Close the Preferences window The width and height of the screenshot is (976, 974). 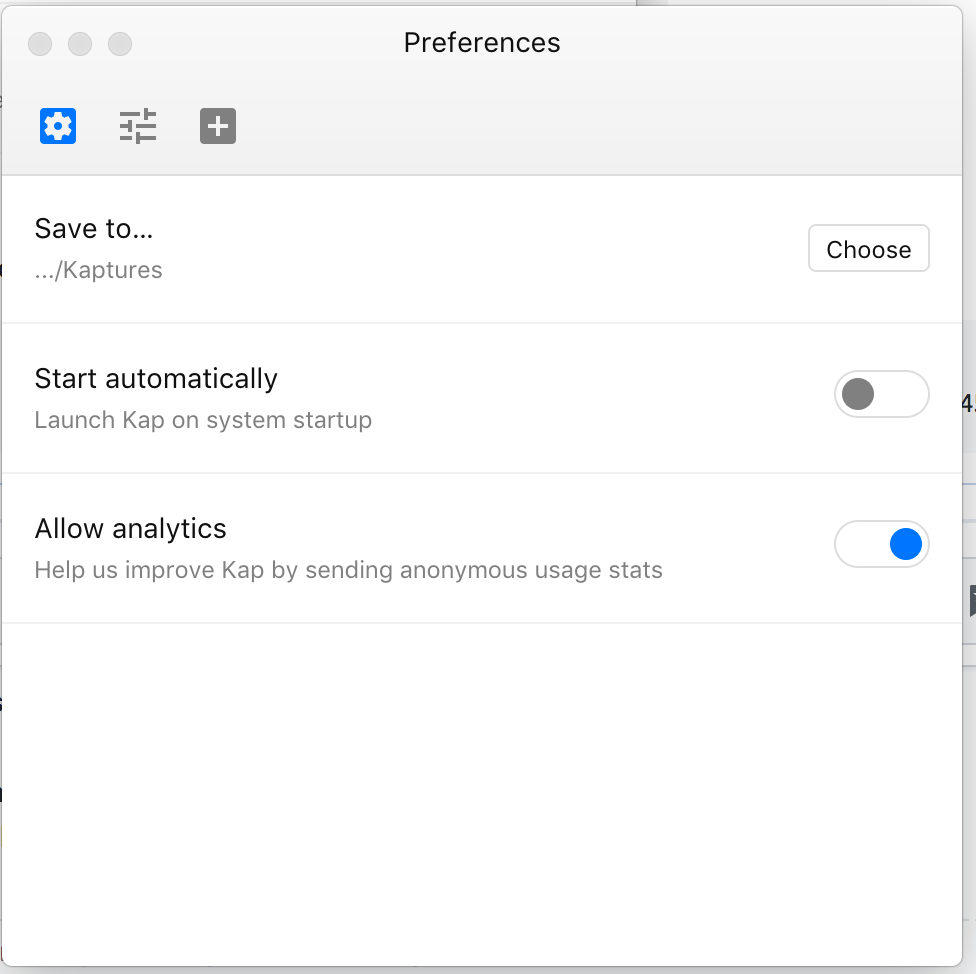(40, 44)
